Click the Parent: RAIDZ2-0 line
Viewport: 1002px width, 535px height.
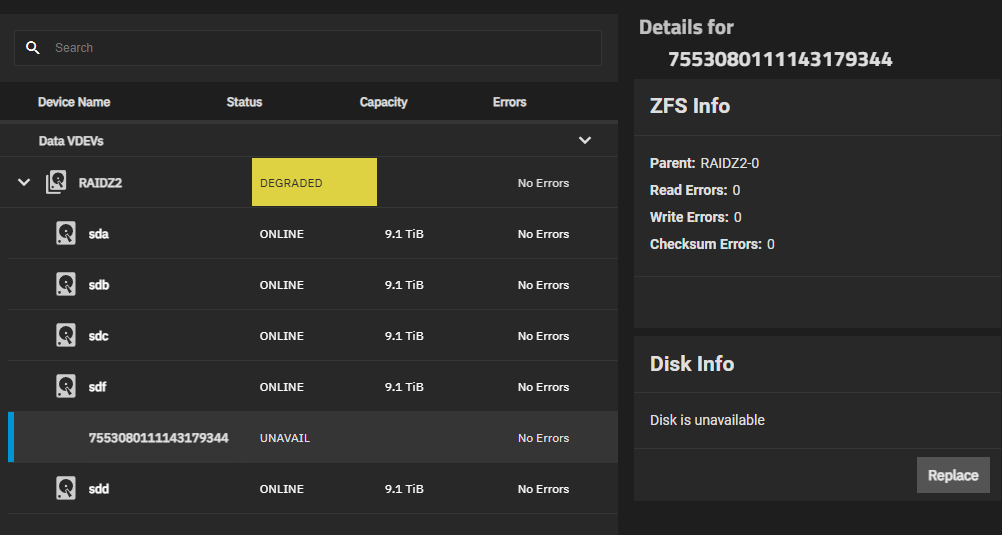704,163
